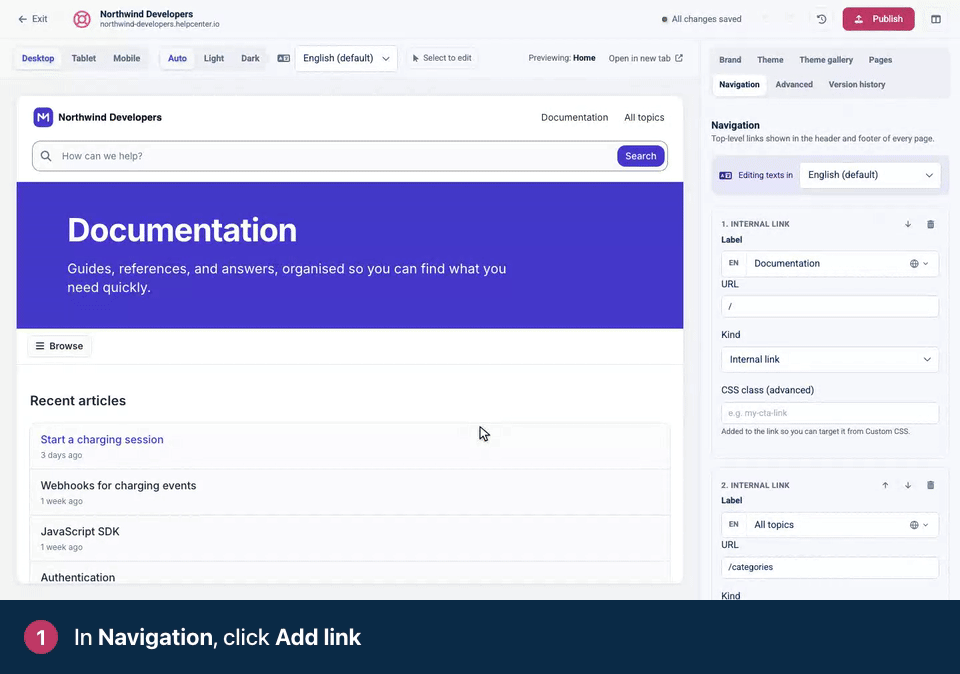Click the Northwind Developers M logo in preview
Viewport: 960px width, 674px height.
pyautogui.click(x=43, y=117)
